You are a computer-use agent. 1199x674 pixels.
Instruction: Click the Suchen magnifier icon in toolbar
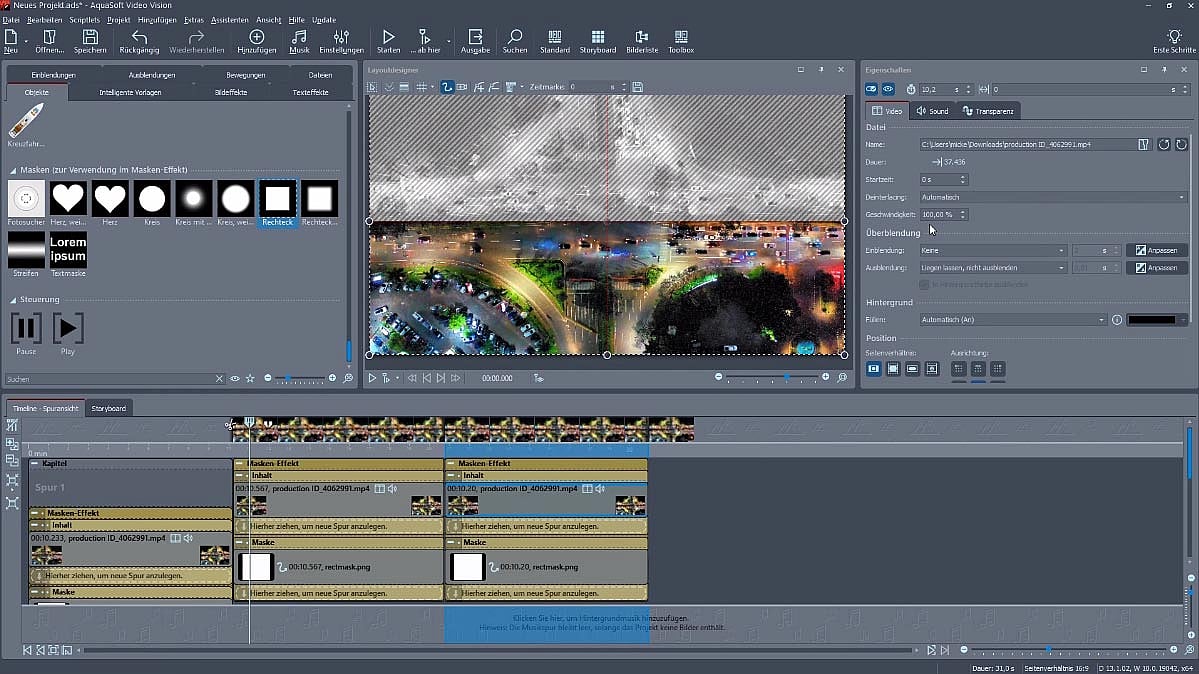tap(515, 41)
